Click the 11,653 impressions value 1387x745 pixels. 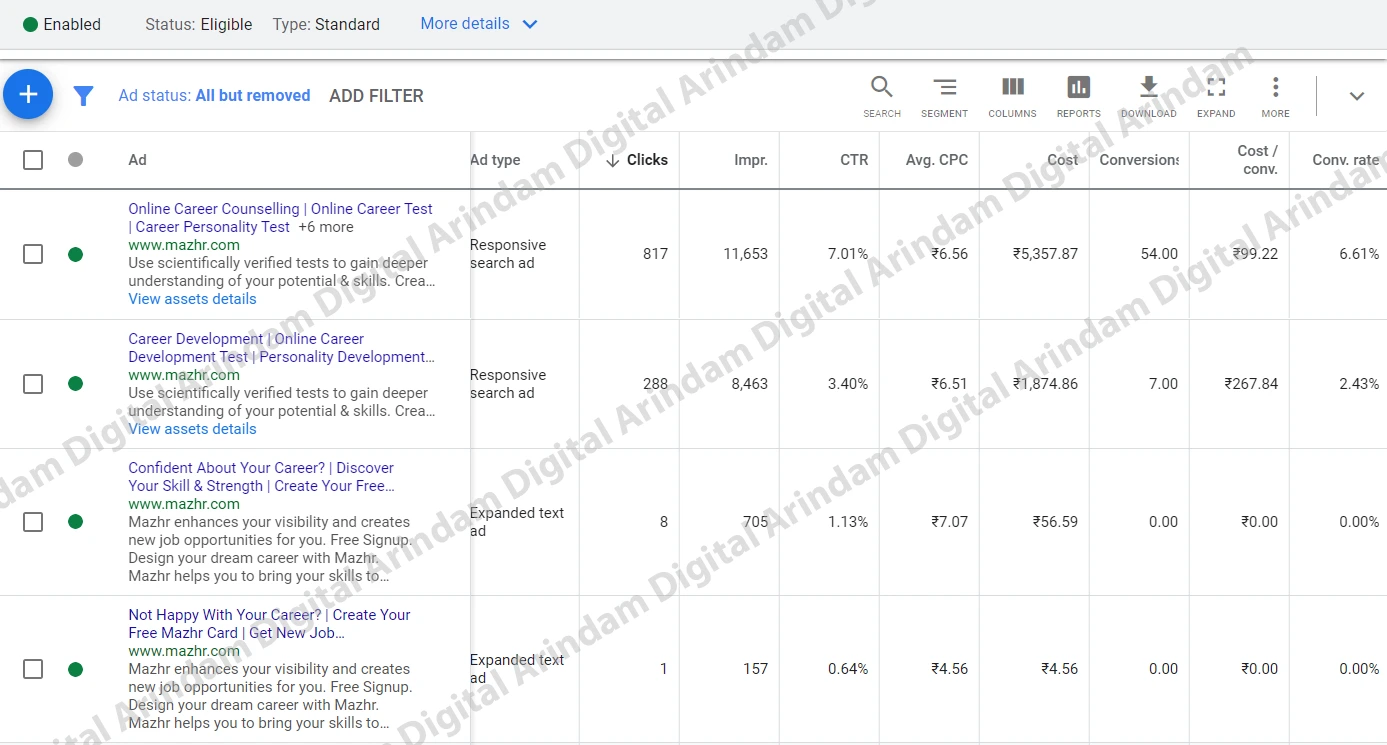(746, 254)
